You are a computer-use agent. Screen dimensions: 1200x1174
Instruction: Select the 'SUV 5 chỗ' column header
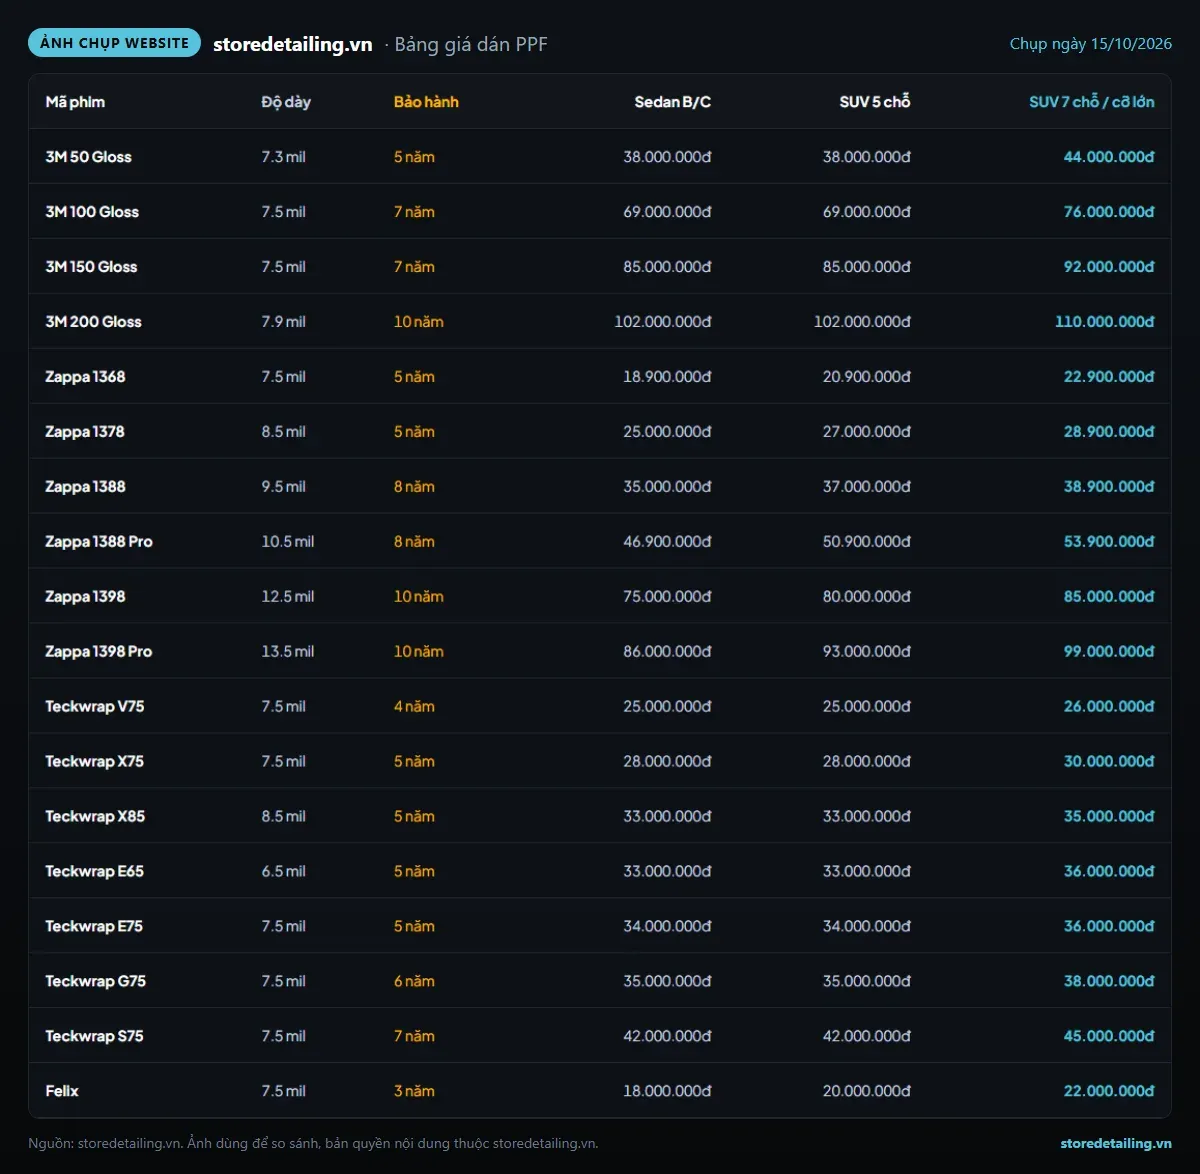(x=875, y=102)
